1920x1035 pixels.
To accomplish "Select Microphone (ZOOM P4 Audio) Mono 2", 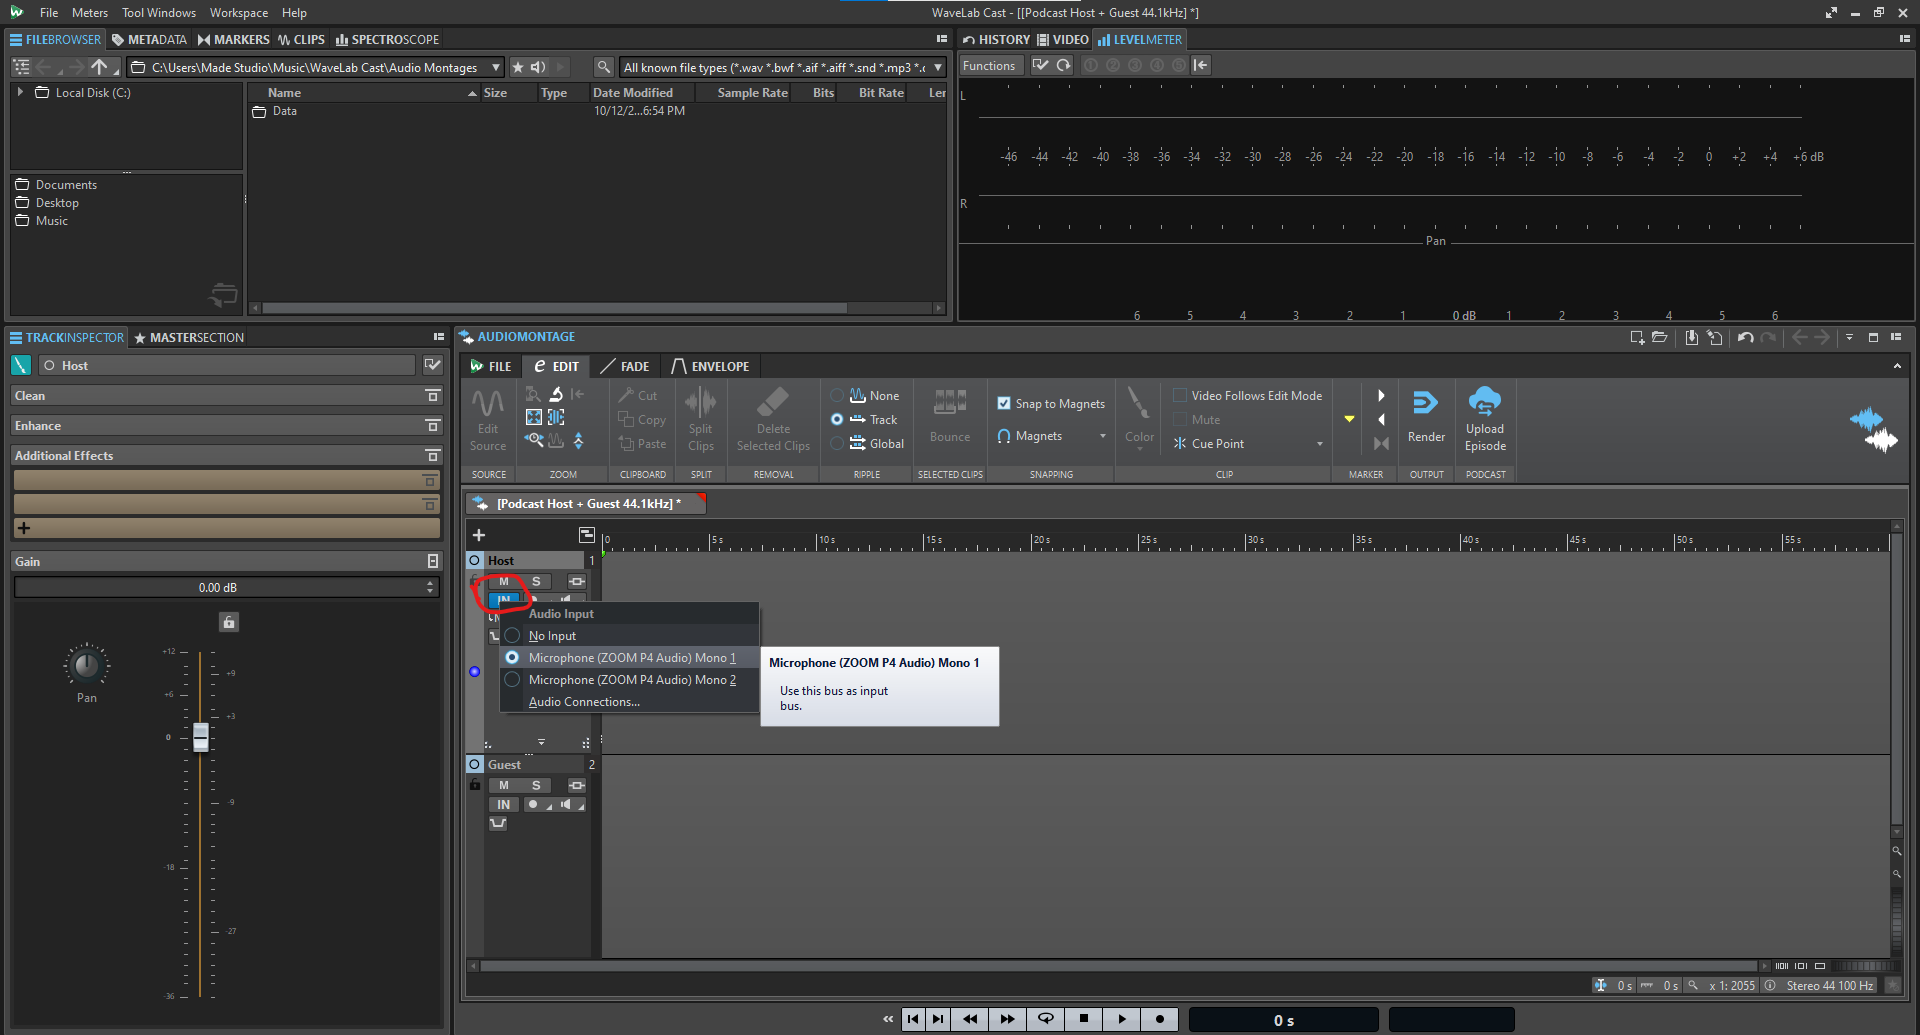I will click(629, 680).
